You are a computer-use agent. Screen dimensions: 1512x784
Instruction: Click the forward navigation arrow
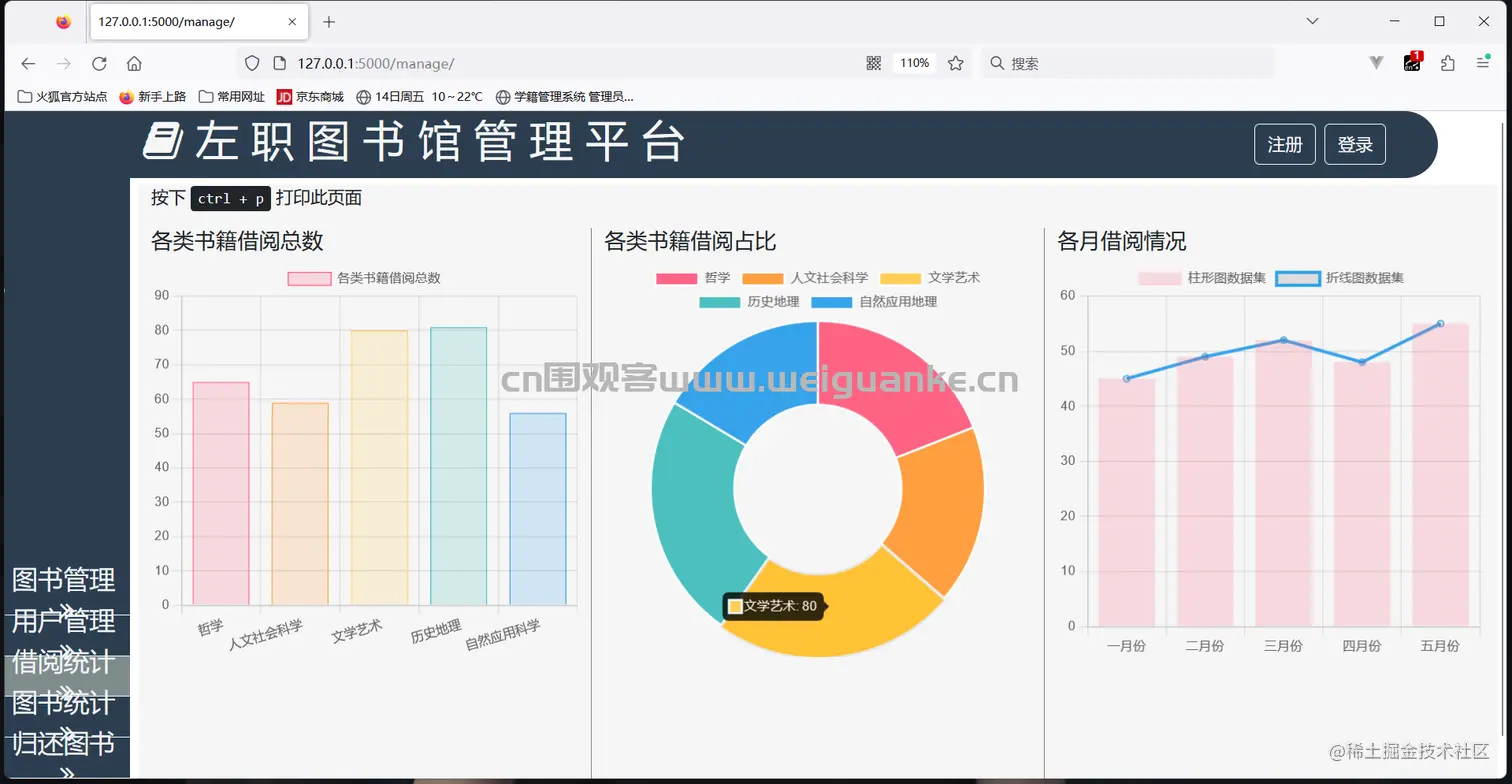coord(64,63)
